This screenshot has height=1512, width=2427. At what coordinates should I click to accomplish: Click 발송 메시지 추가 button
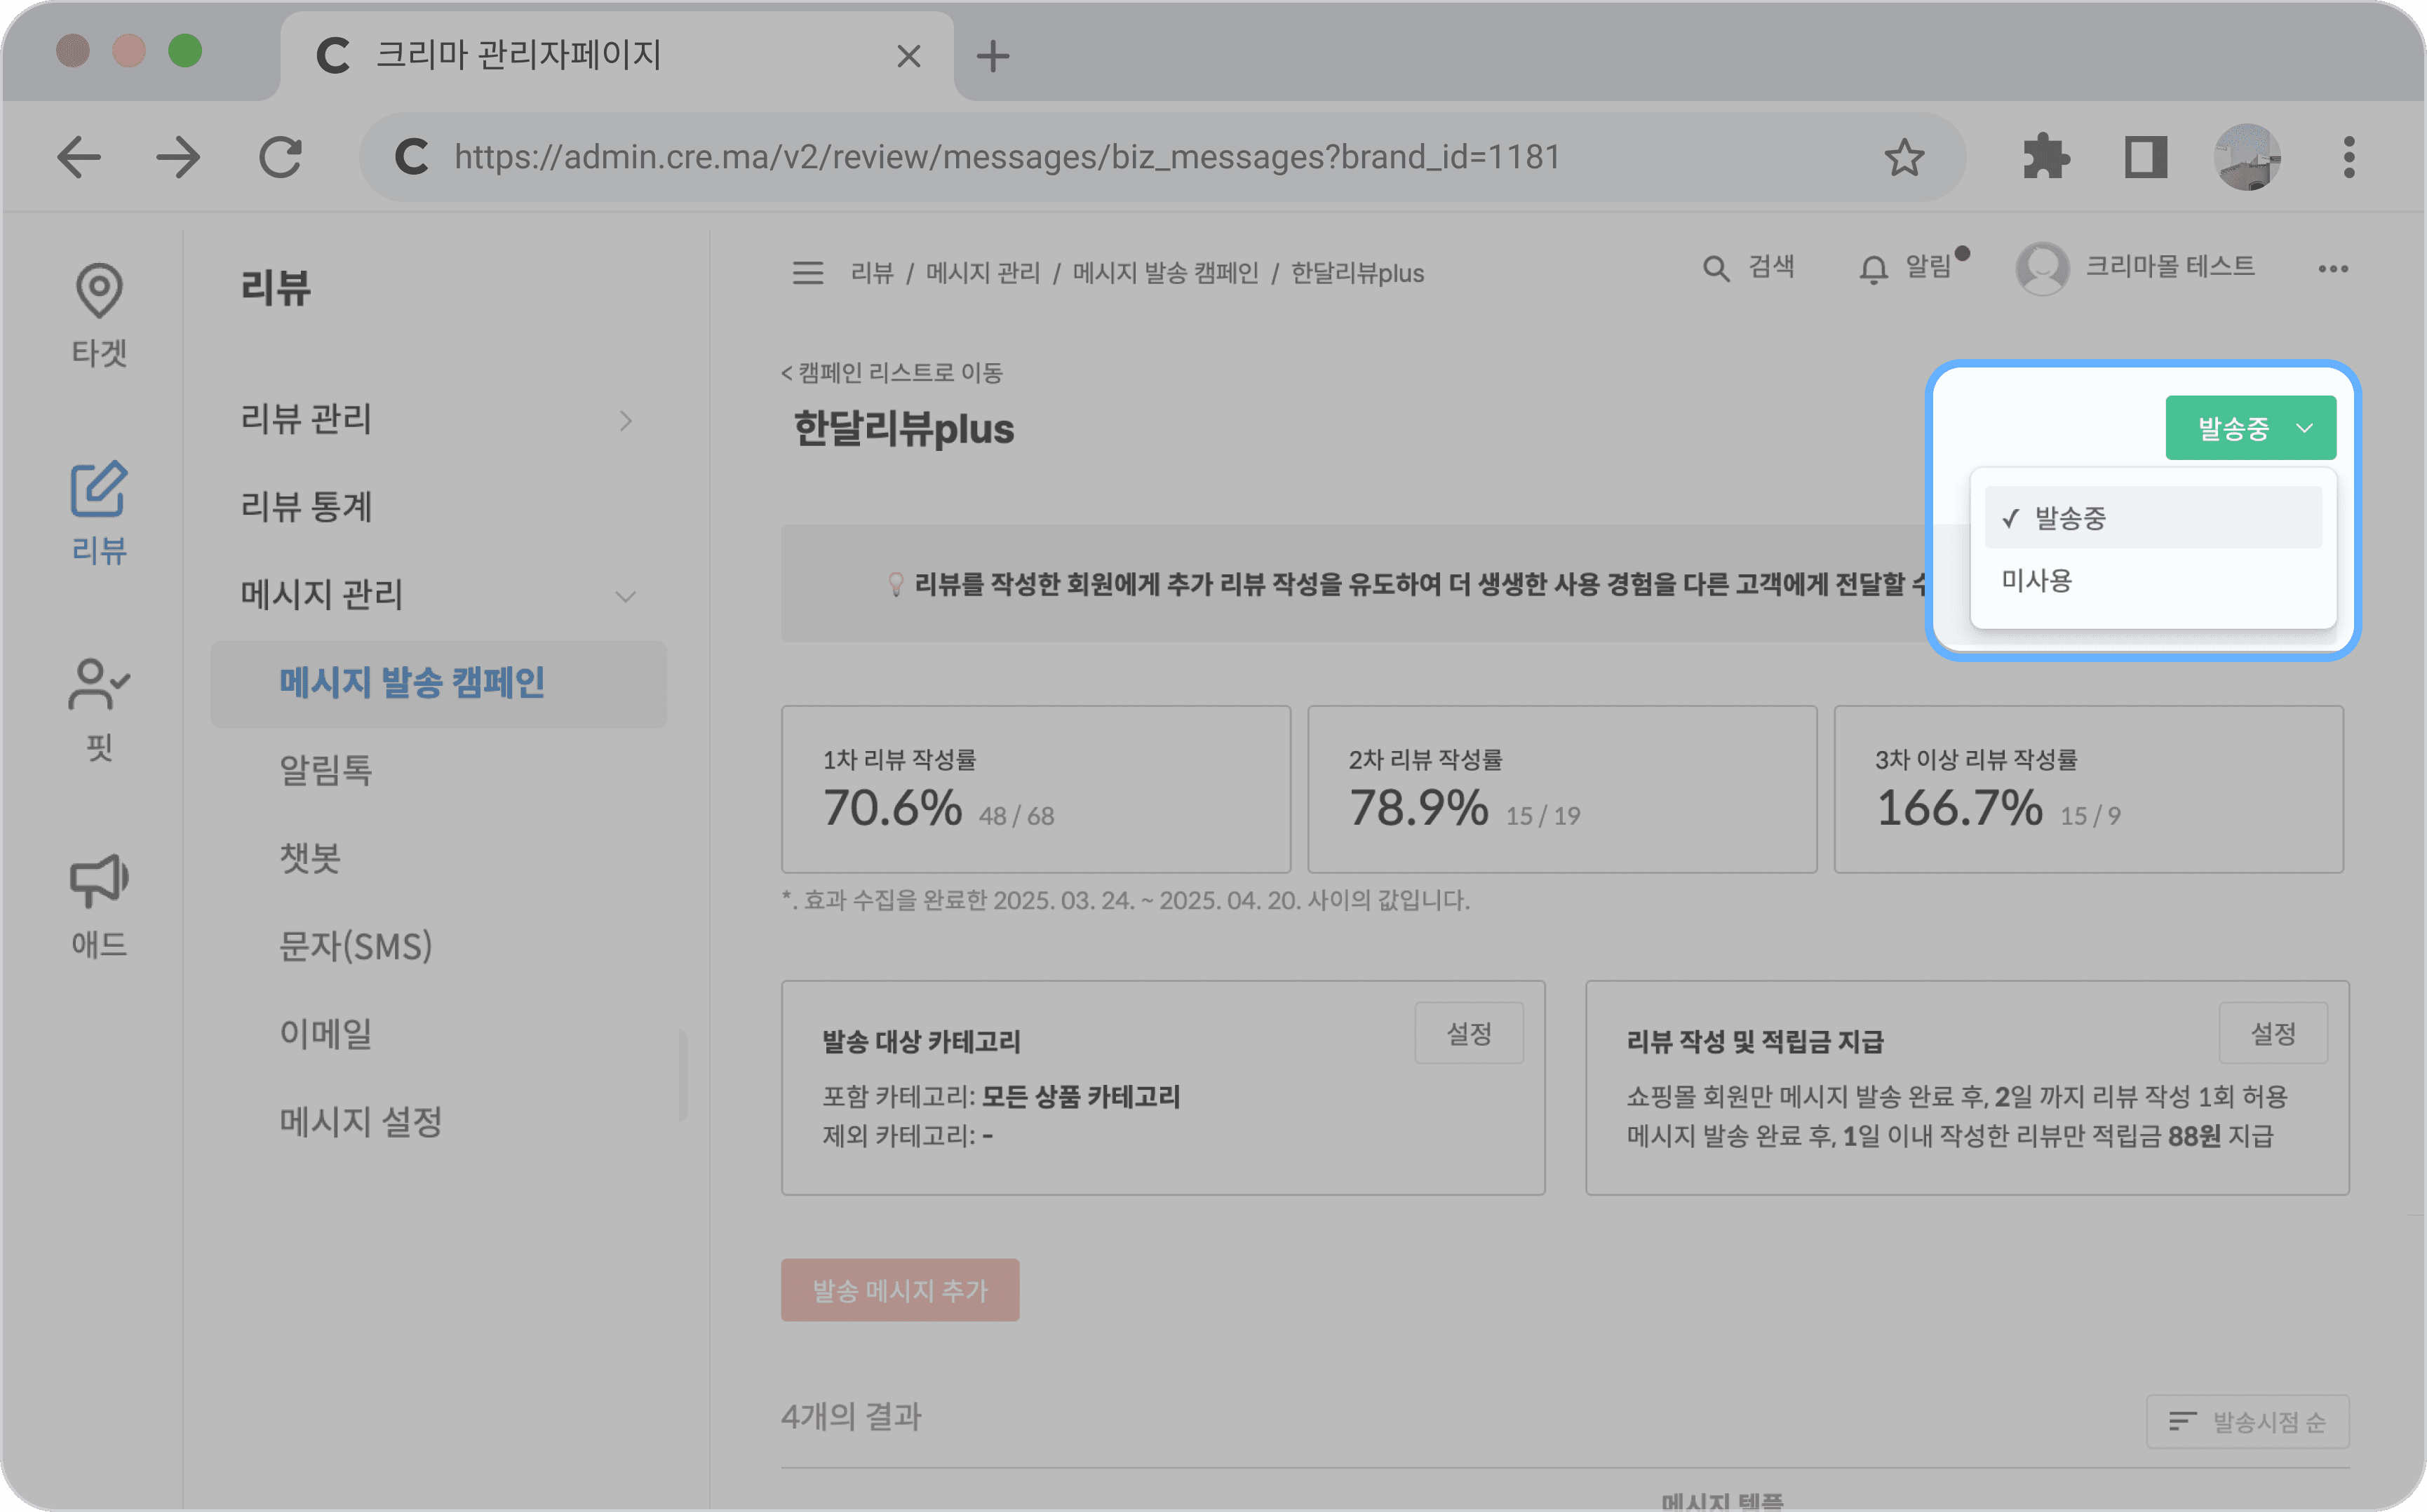click(899, 1290)
